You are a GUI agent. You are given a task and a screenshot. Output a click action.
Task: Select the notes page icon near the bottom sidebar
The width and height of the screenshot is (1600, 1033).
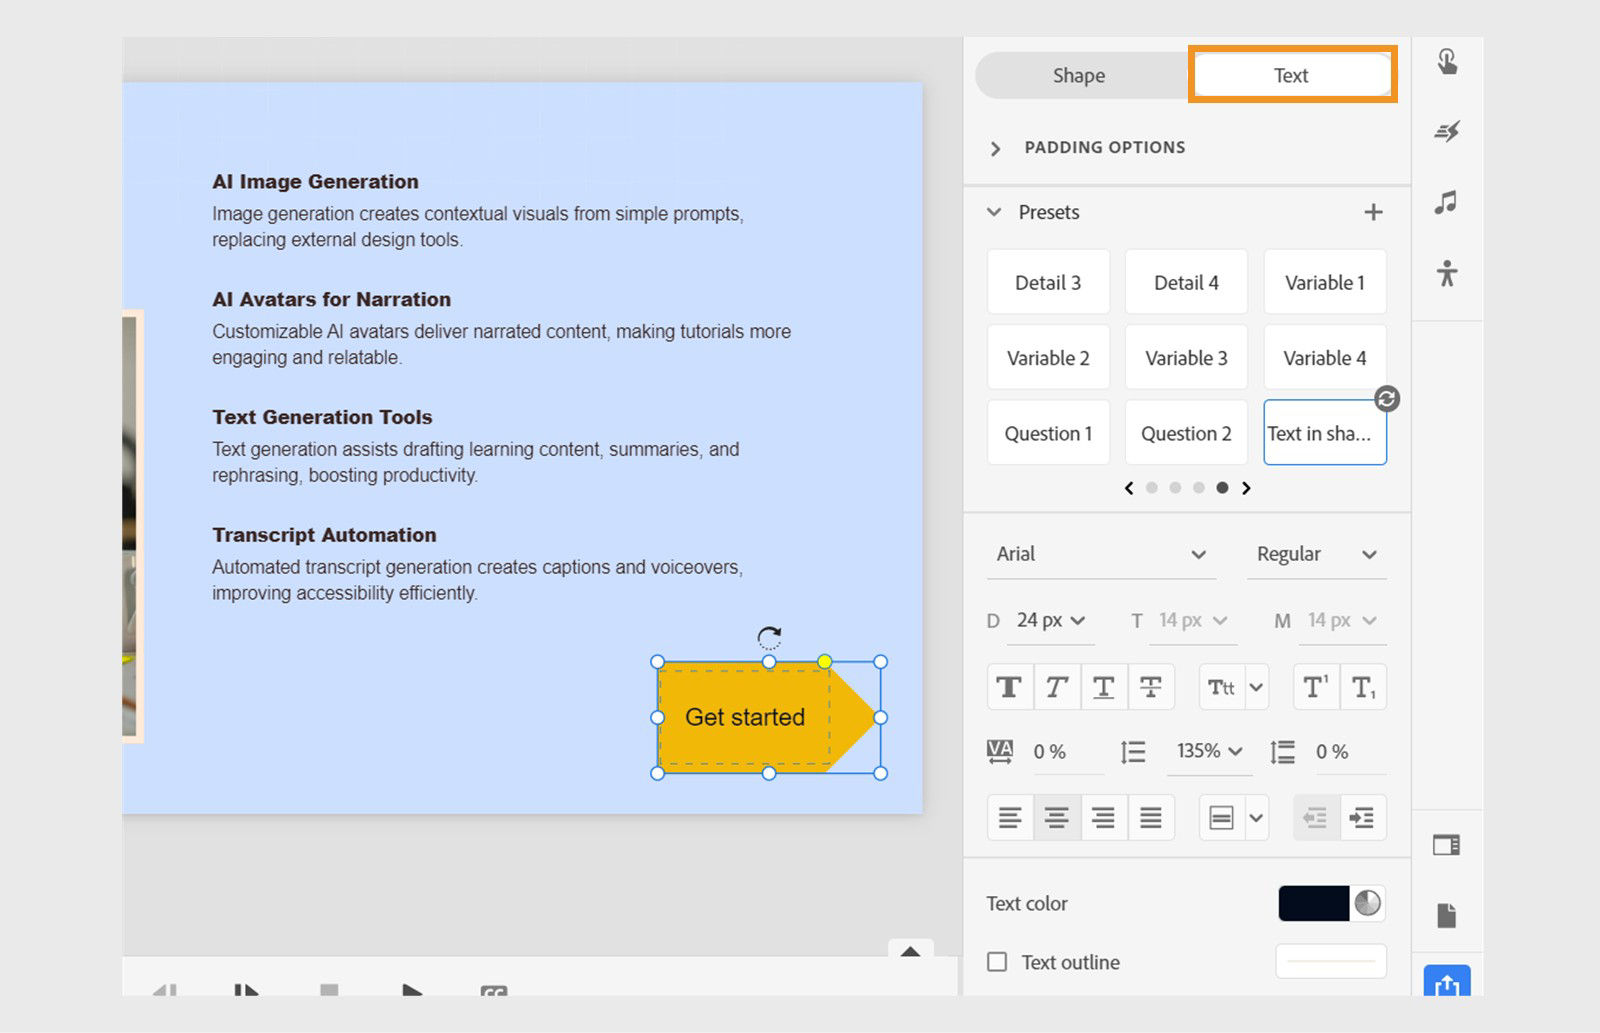[x=1447, y=913]
